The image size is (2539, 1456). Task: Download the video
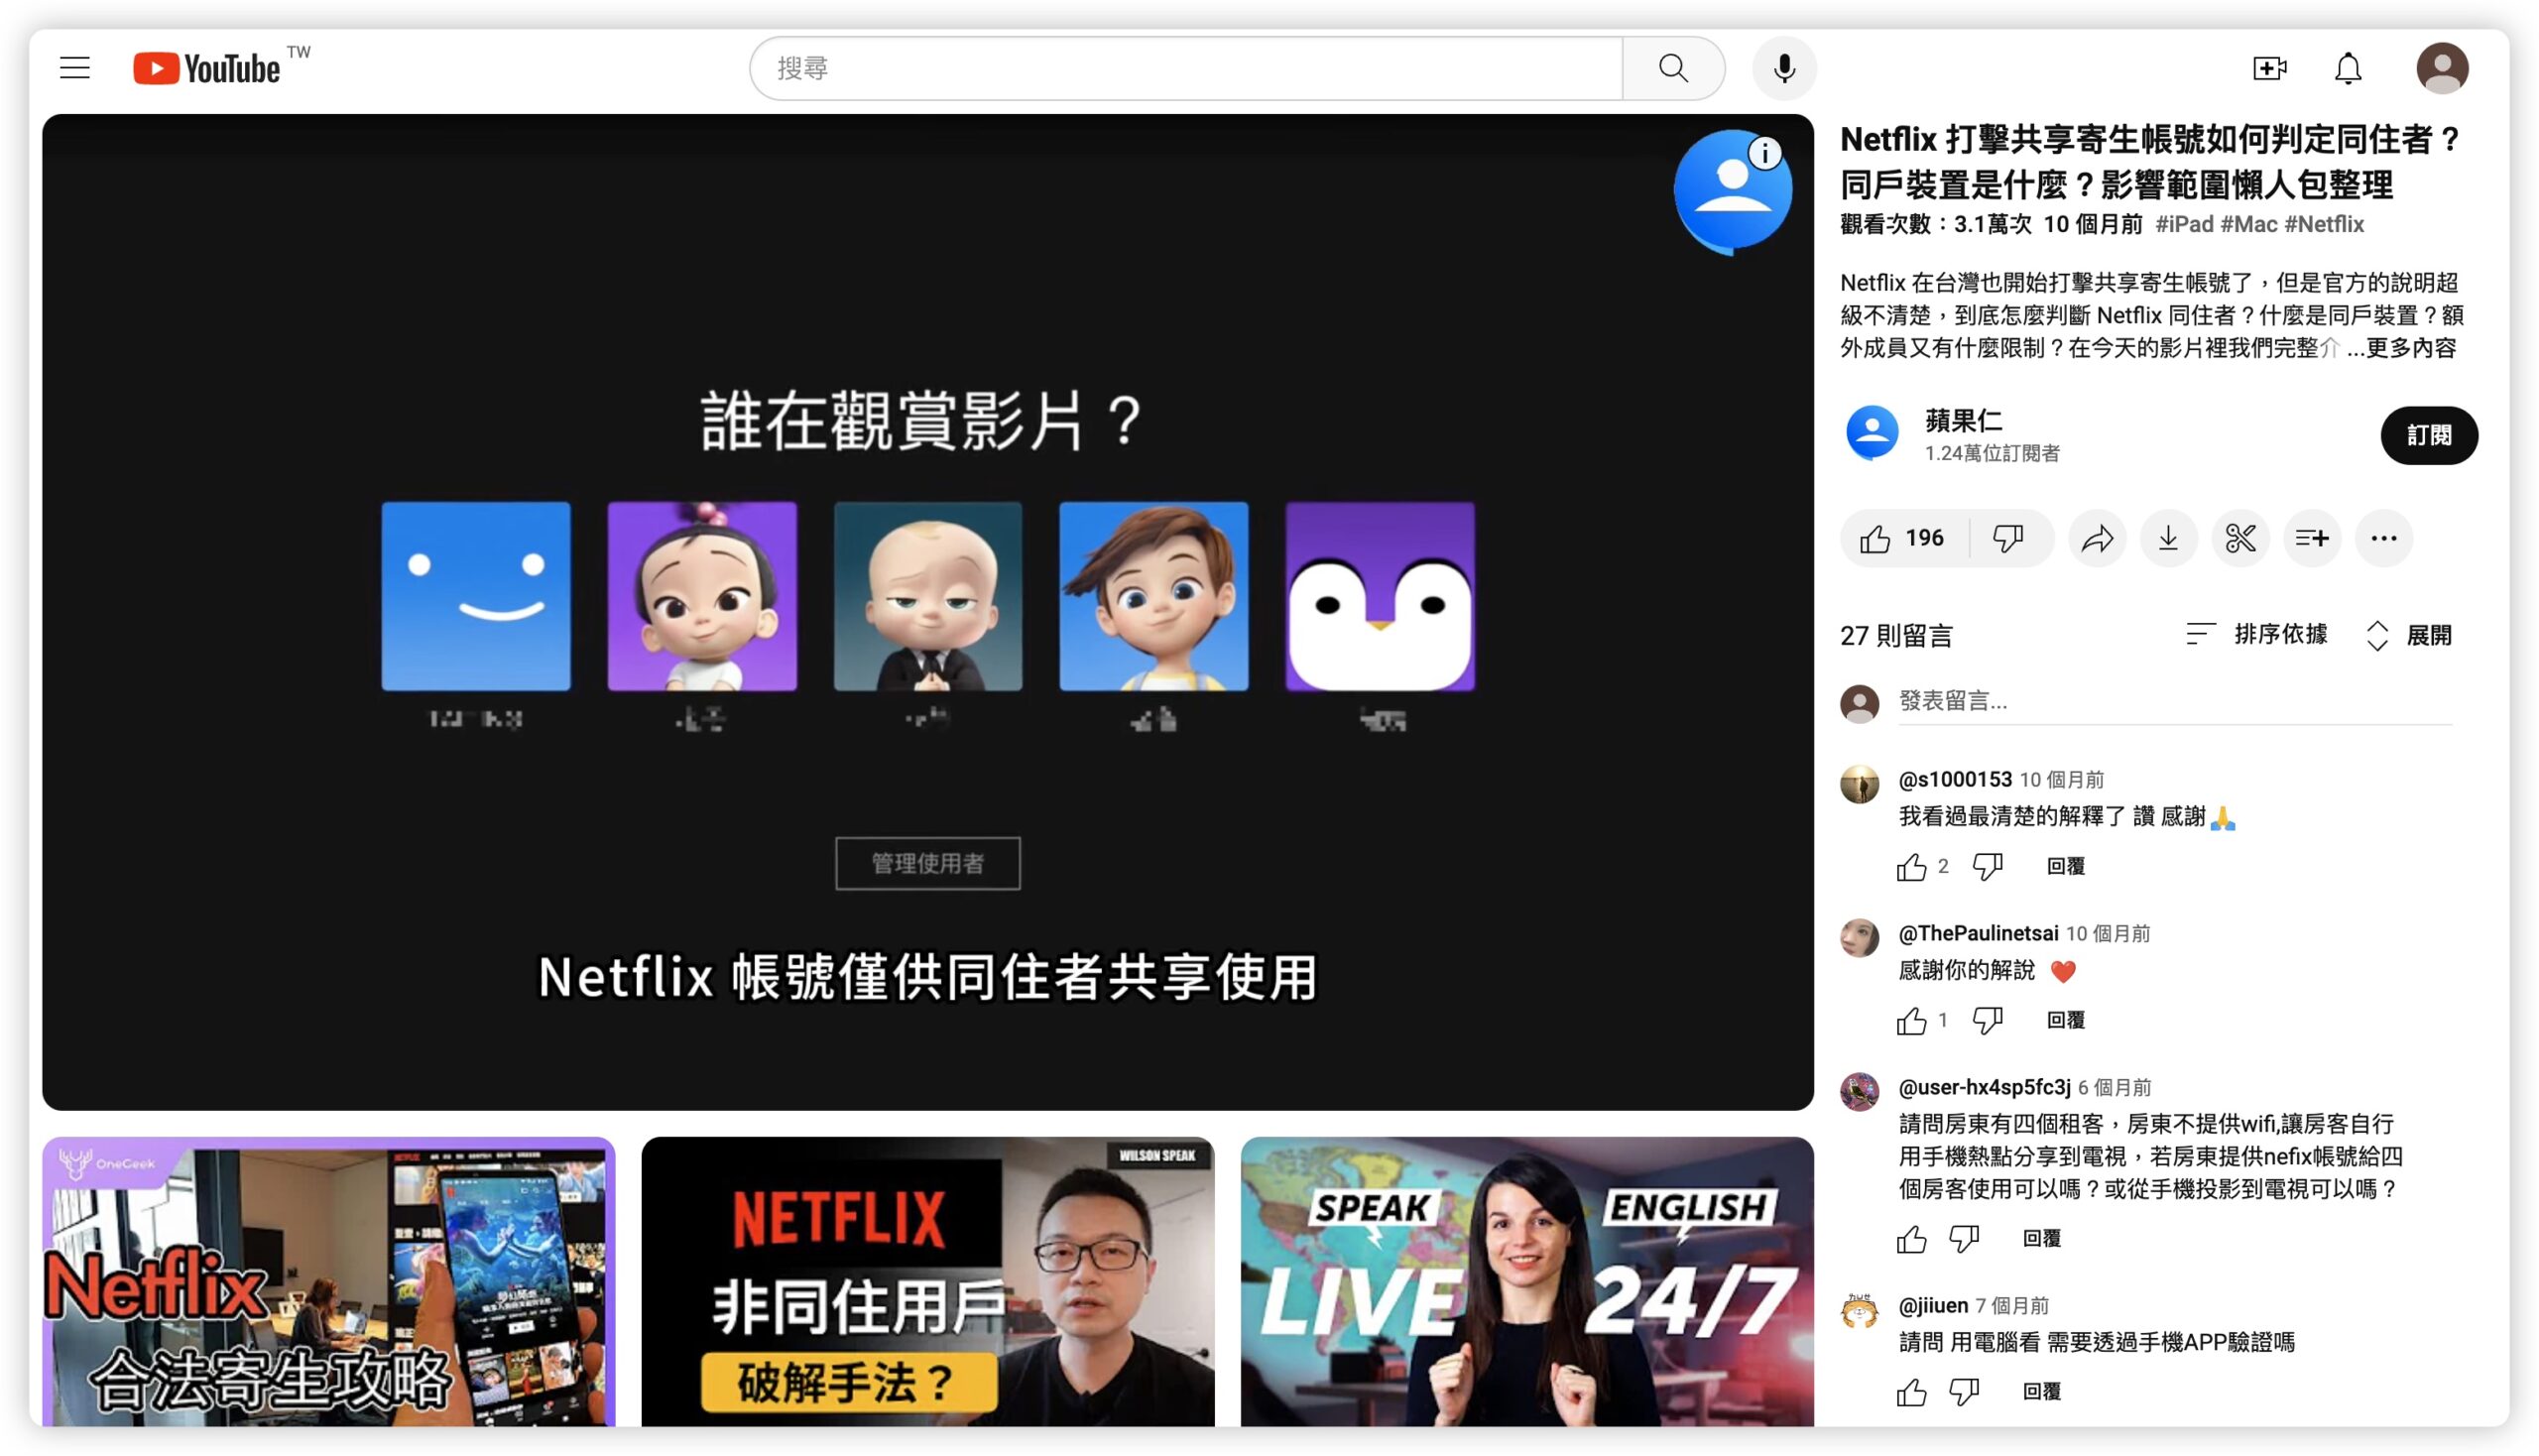[2168, 538]
